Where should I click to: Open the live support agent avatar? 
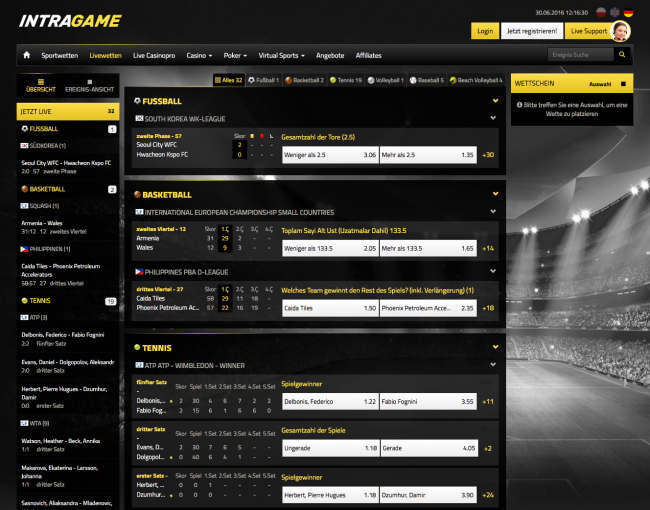pos(620,31)
